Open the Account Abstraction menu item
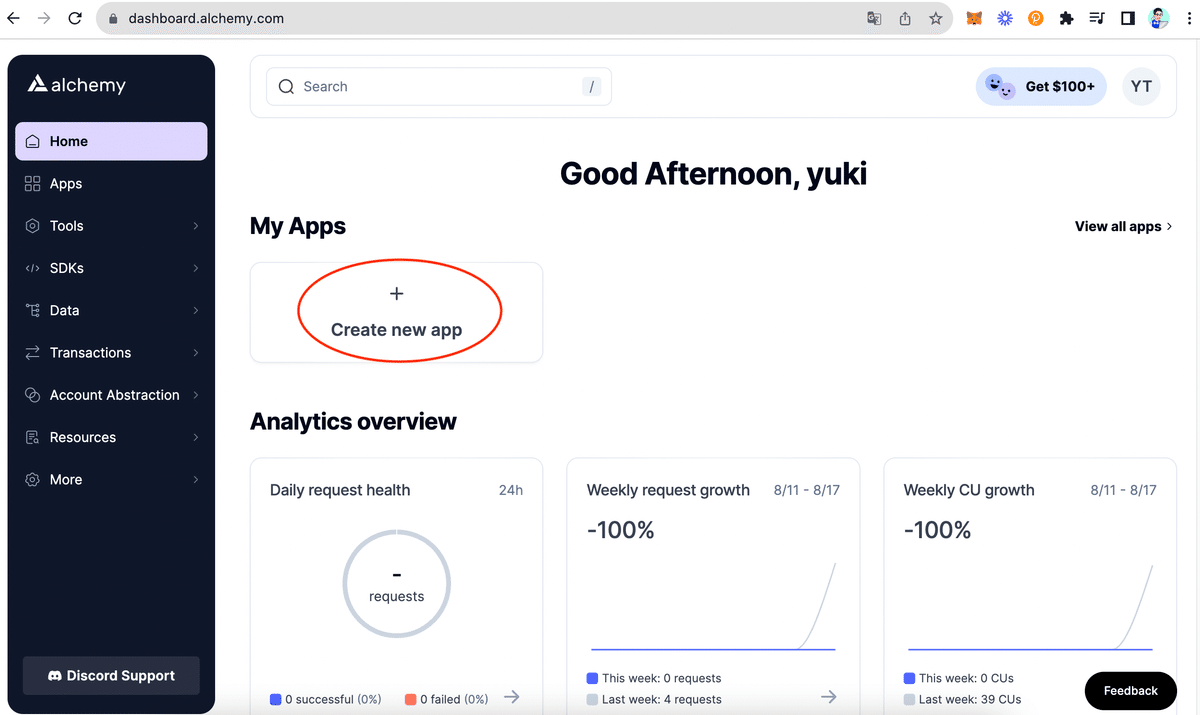Image resolution: width=1200 pixels, height=715 pixels. tap(111, 395)
